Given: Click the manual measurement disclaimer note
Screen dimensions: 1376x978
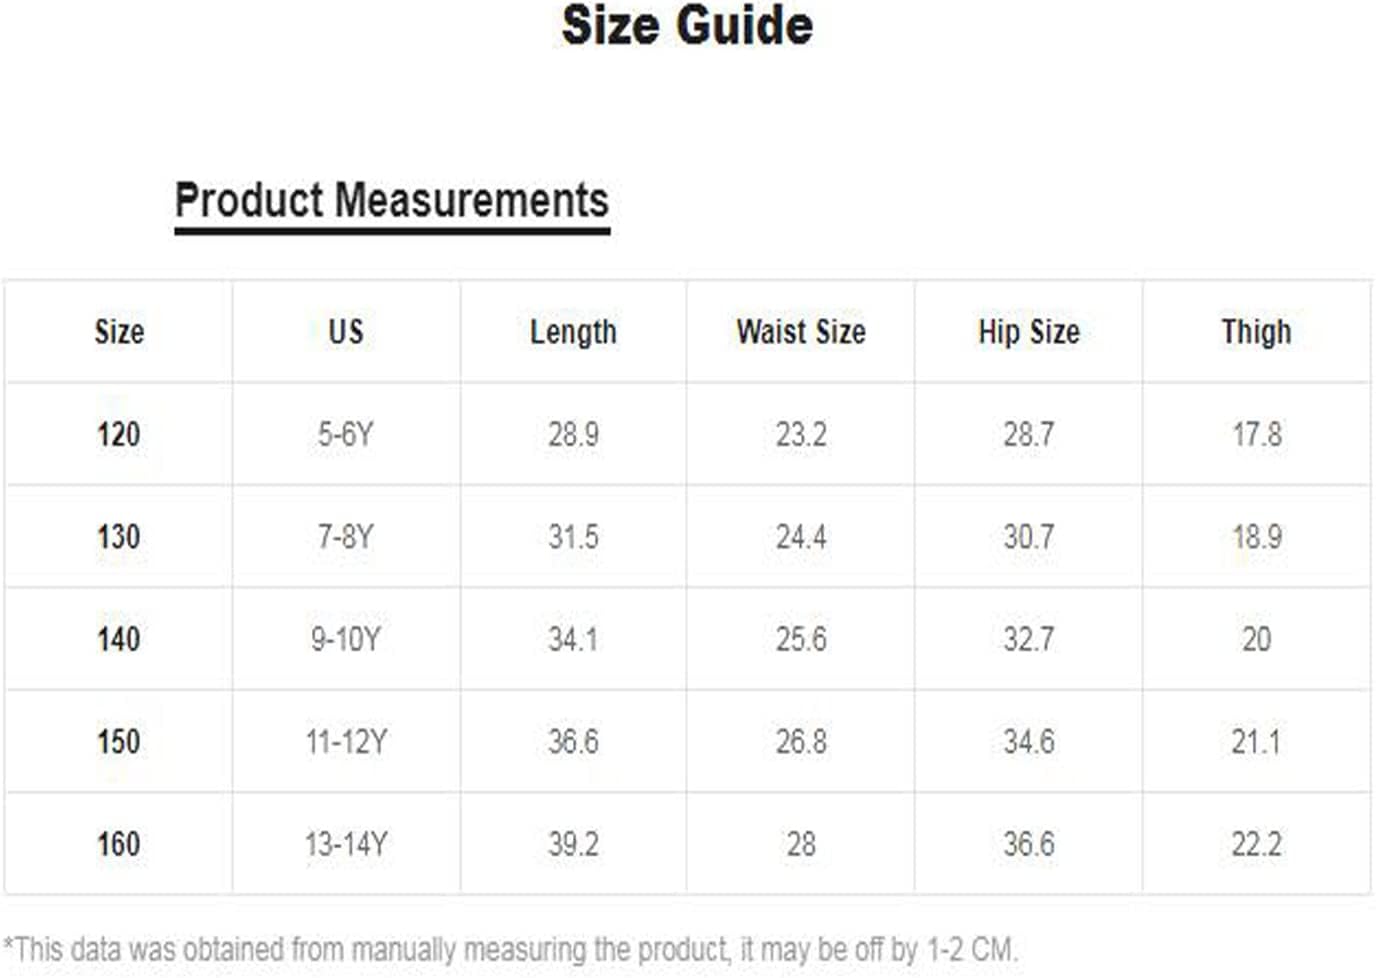Looking at the screenshot, I should coord(510,949).
